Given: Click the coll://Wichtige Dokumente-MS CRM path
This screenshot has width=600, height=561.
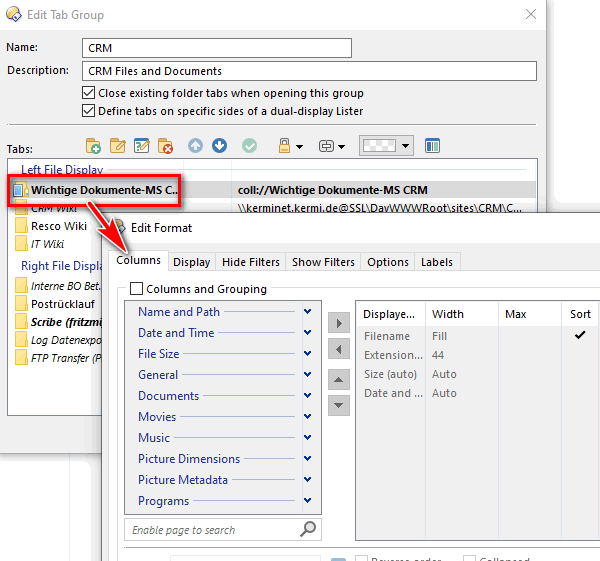Looking at the screenshot, I should click(x=333, y=190).
